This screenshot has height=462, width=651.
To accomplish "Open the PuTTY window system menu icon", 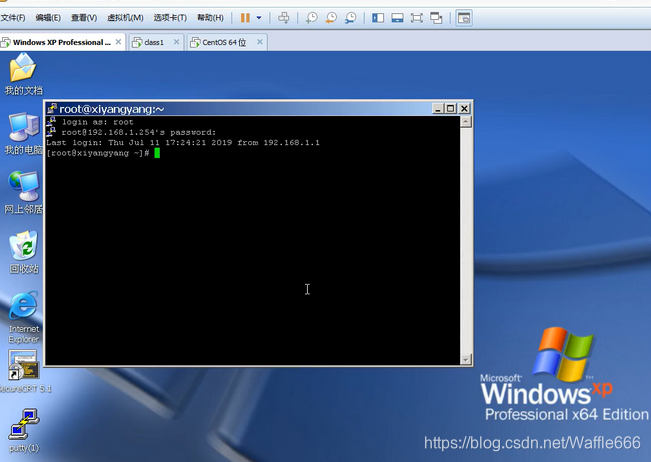I will pos(52,109).
